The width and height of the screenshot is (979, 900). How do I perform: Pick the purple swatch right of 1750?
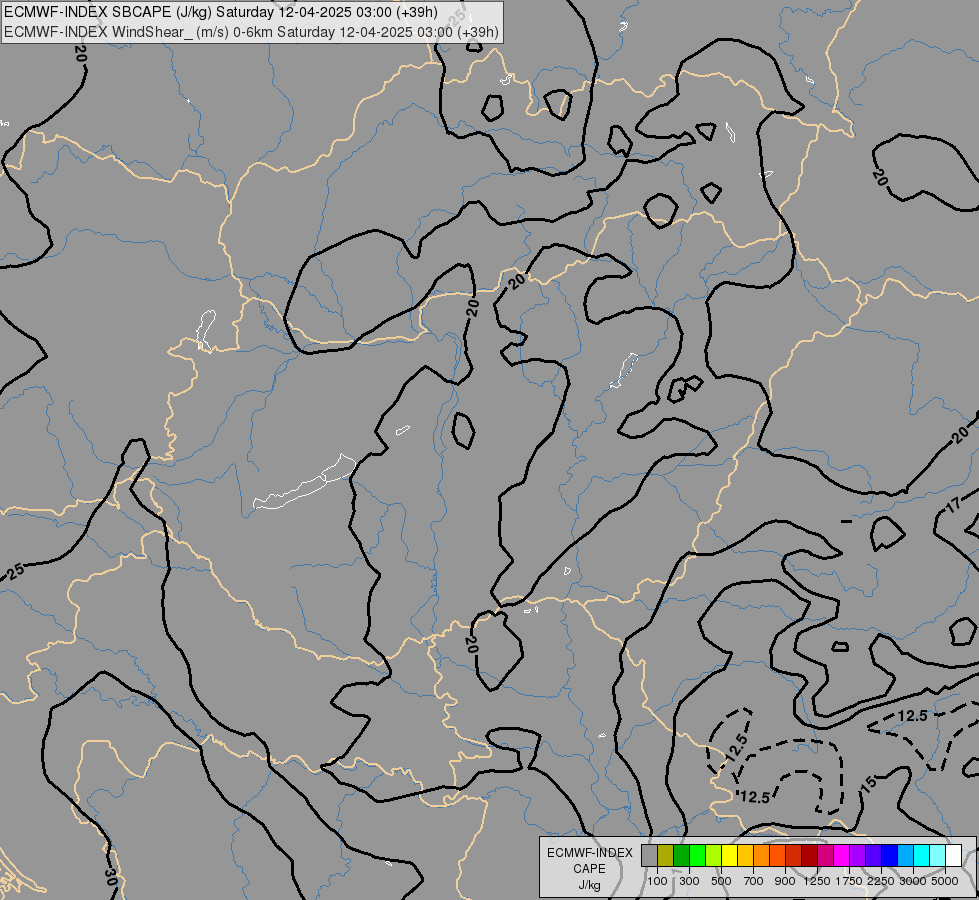click(857, 855)
